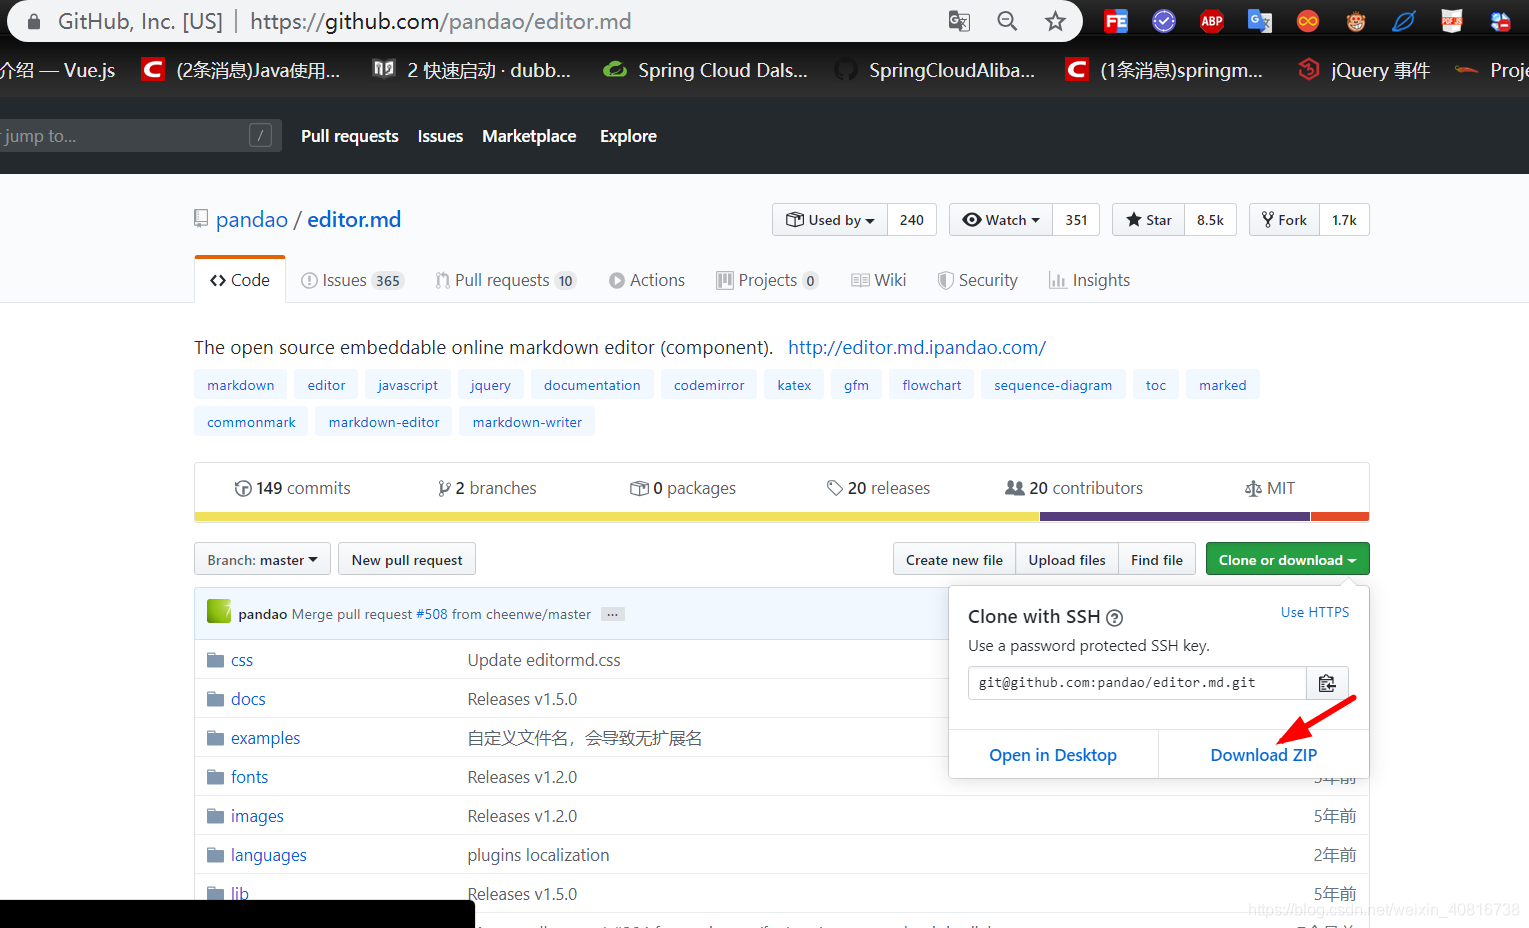Click the site lock security icon
This screenshot has height=928, width=1529.
click(x=34, y=21)
